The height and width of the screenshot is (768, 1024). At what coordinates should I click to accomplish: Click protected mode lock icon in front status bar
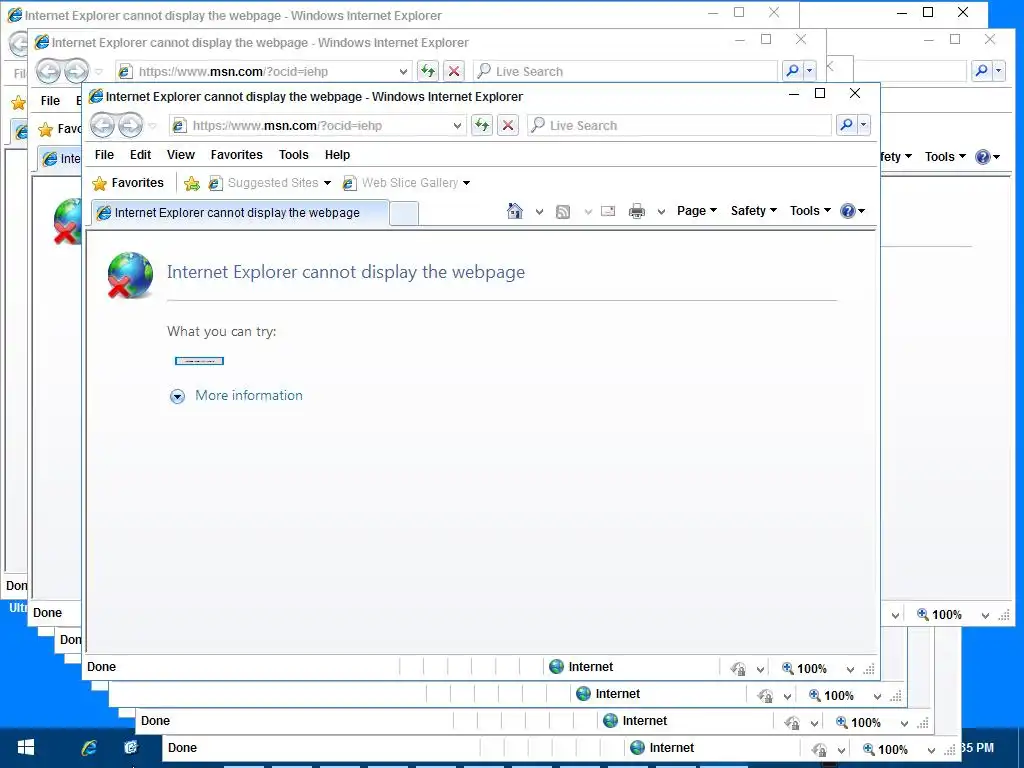(x=738, y=669)
